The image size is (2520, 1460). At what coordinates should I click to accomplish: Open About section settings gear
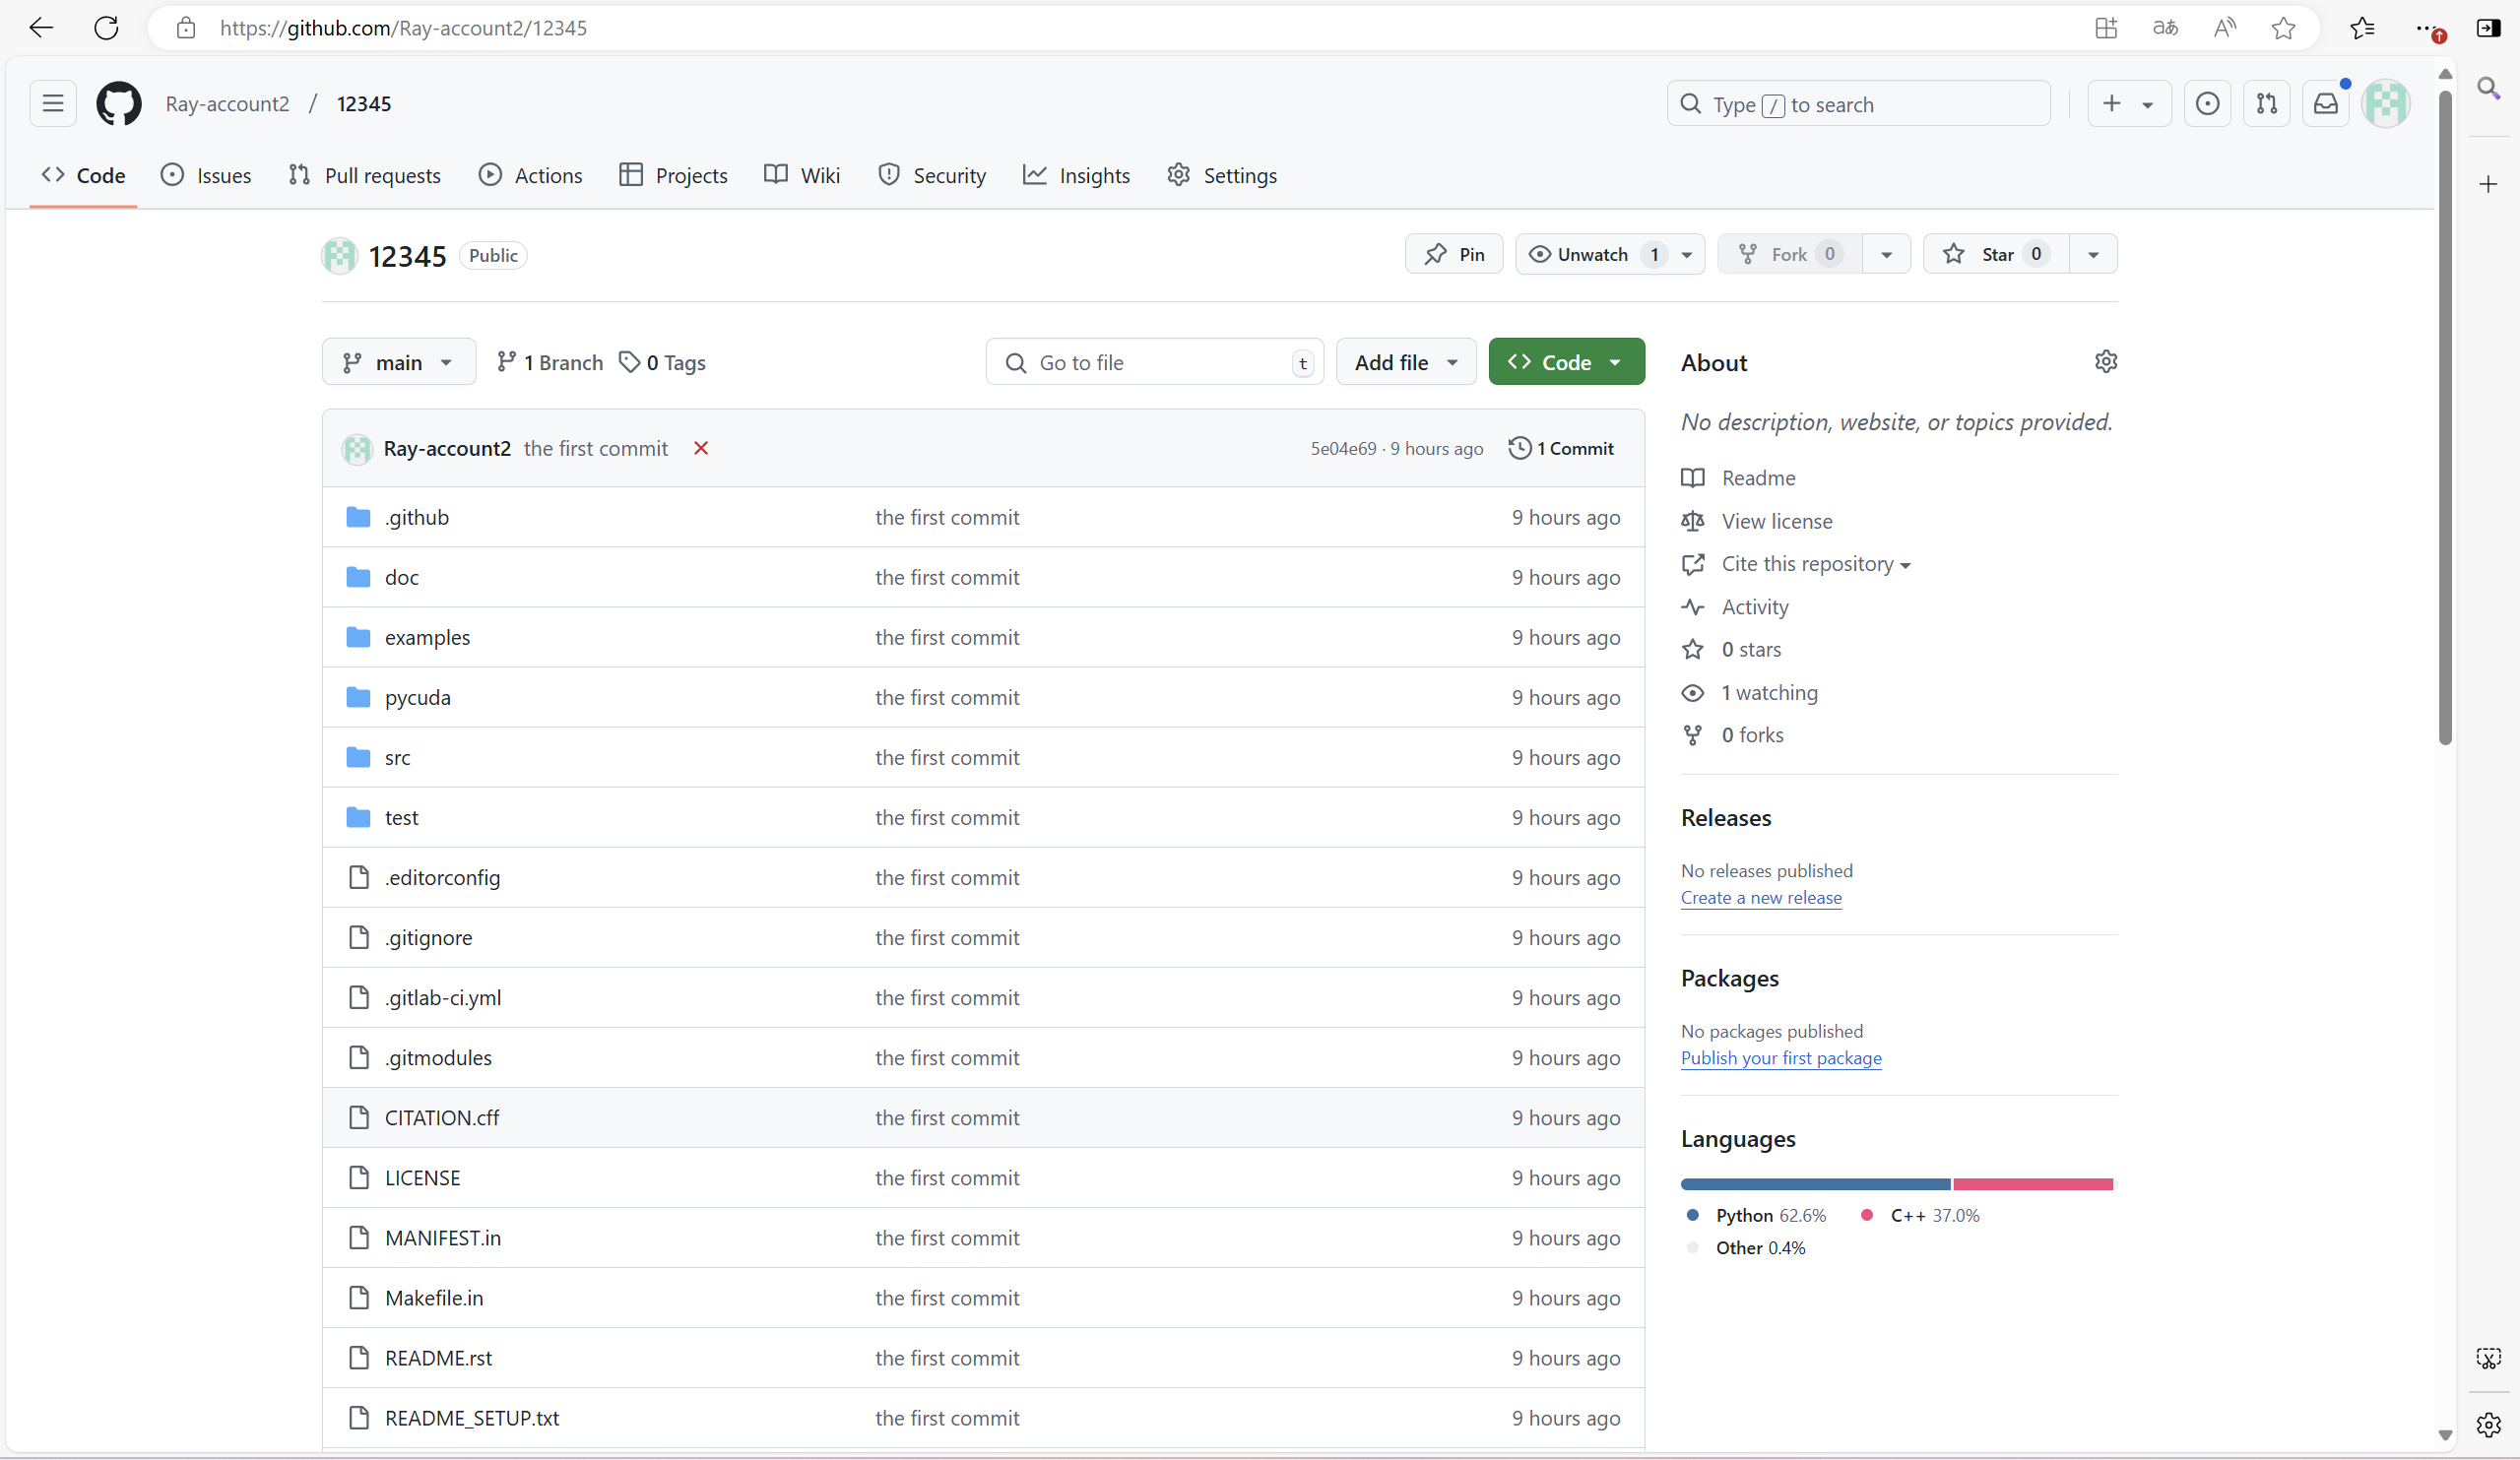point(2106,362)
